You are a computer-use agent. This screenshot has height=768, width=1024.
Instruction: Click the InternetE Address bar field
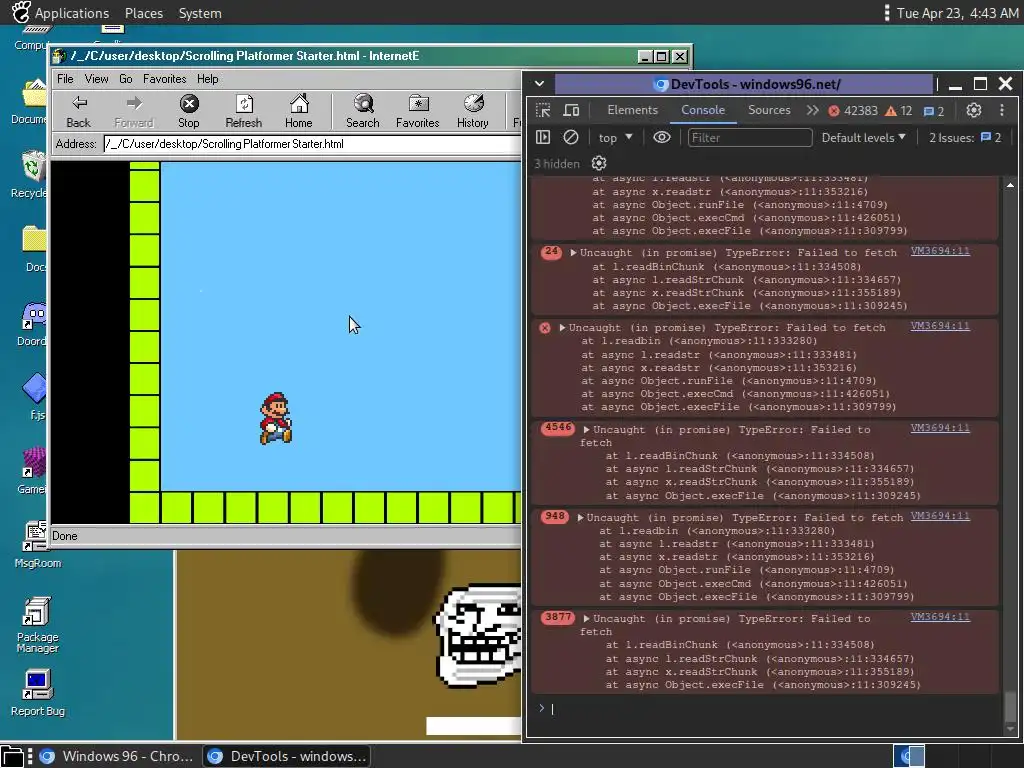(312, 144)
